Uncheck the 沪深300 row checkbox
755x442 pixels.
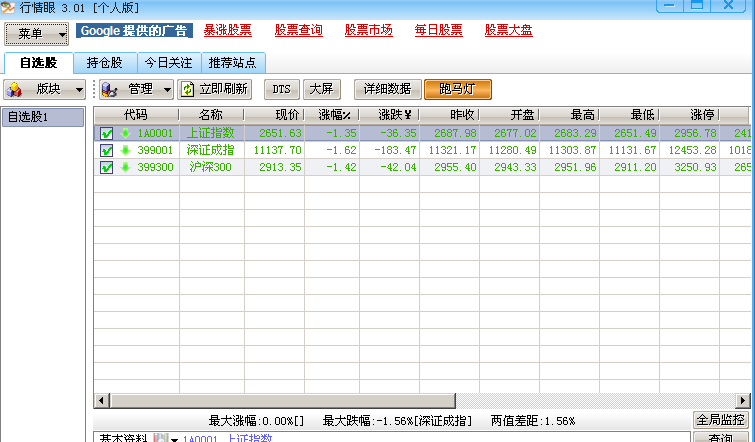(x=106, y=168)
